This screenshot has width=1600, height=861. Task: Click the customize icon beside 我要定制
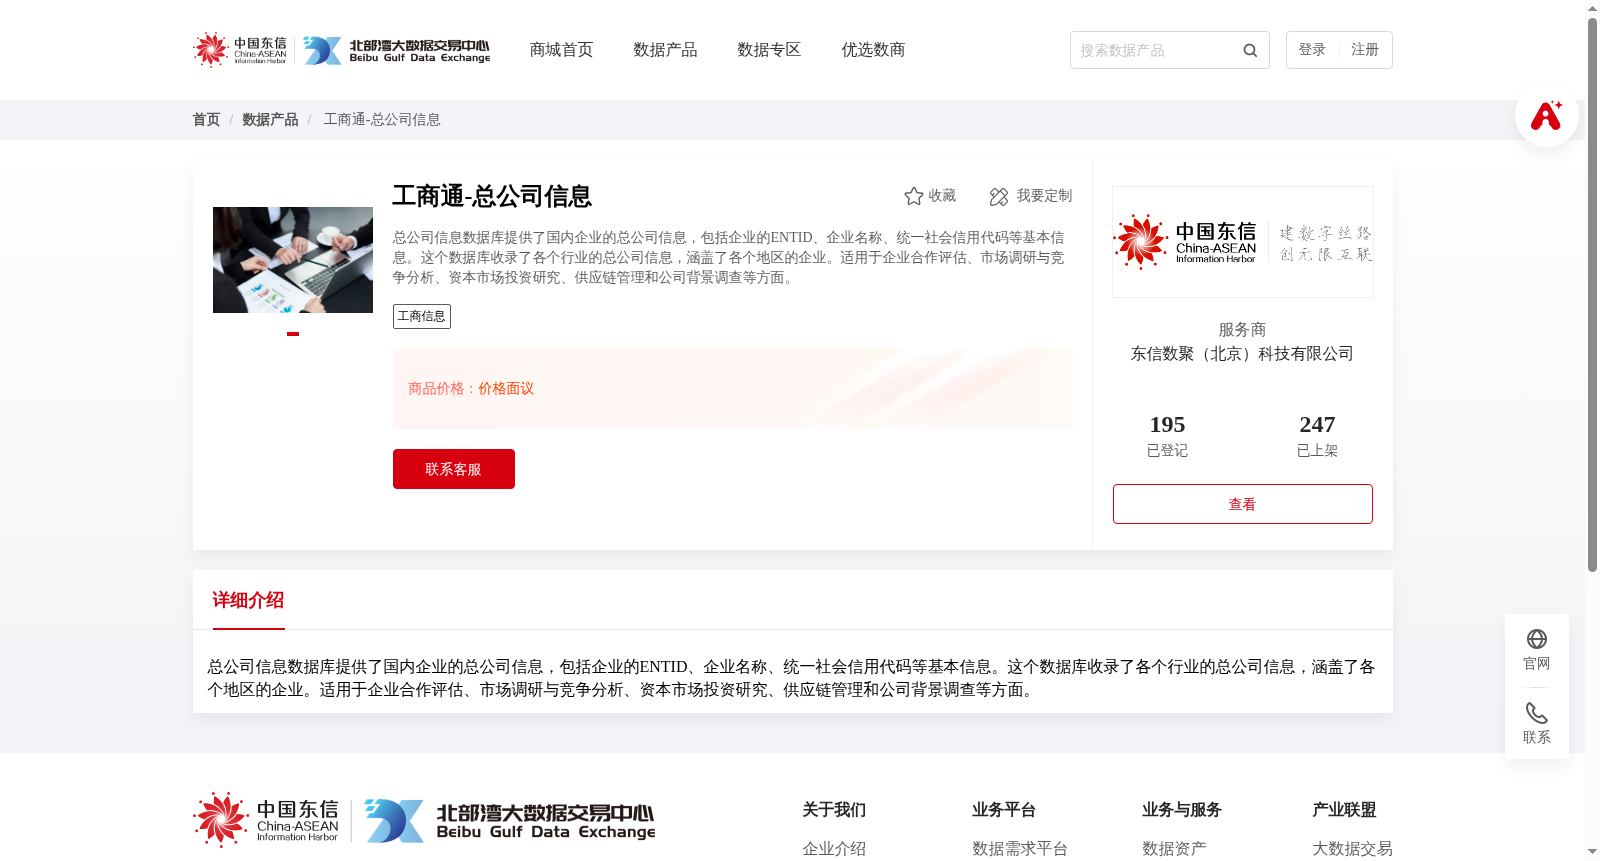coord(998,196)
